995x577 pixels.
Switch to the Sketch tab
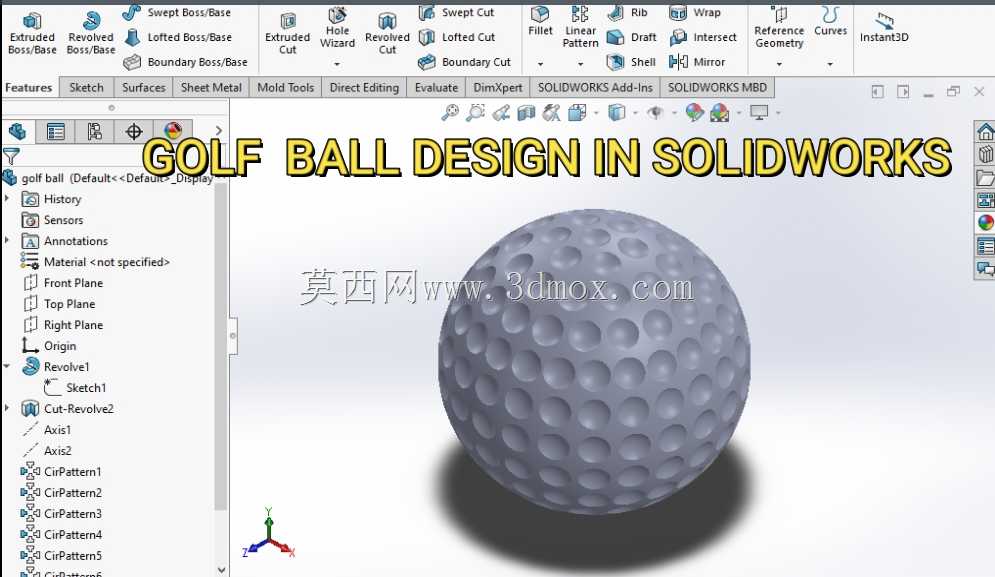(86, 88)
